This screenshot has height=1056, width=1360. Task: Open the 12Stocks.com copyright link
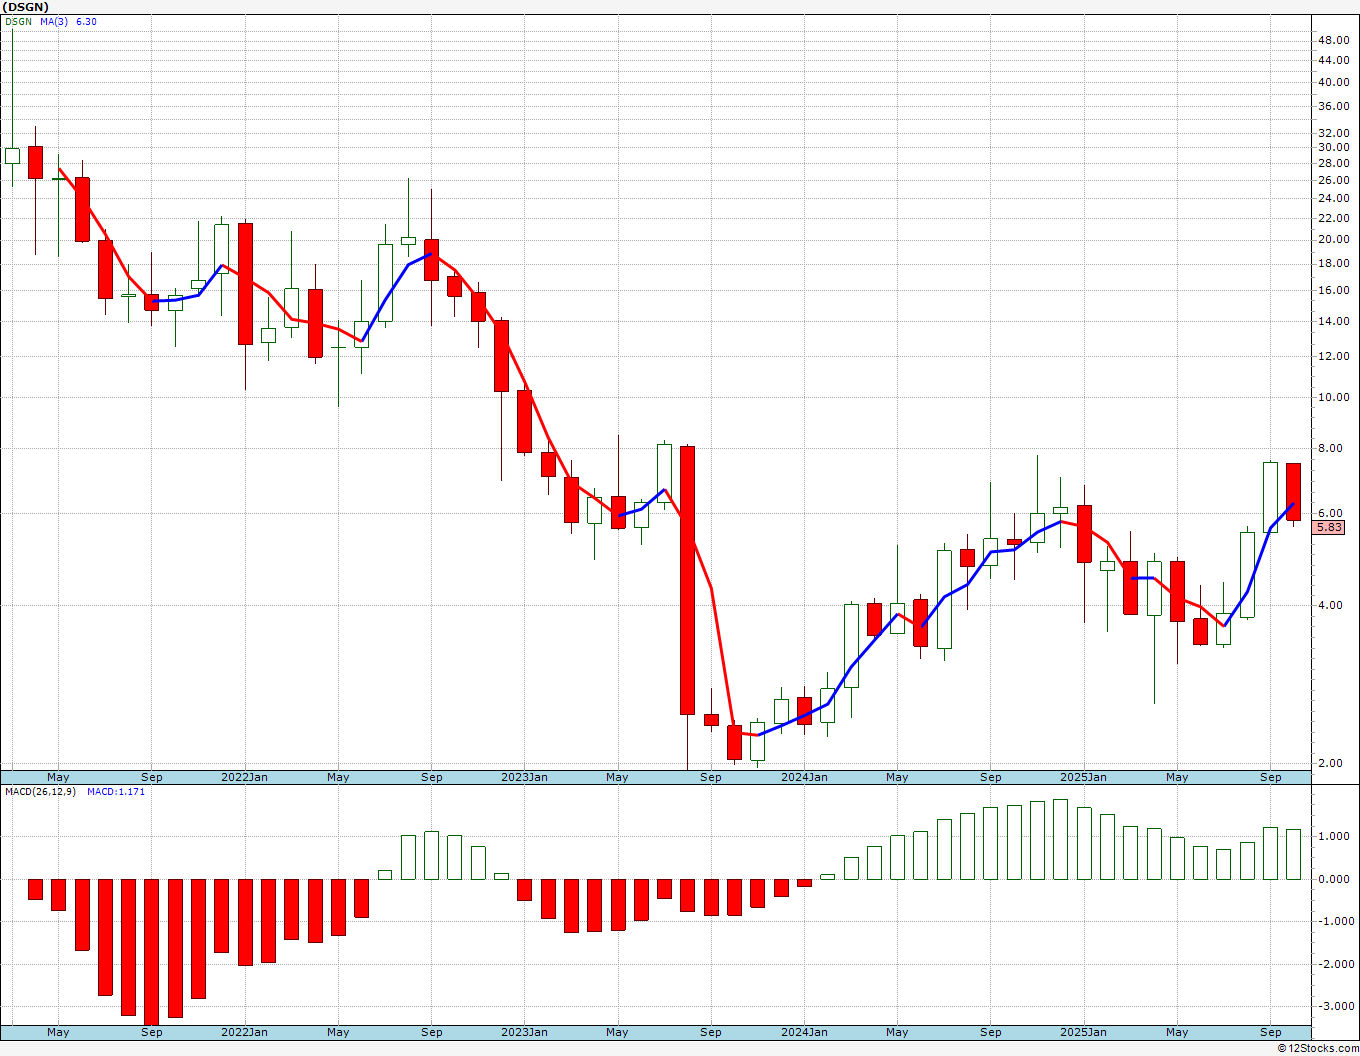(1318, 1048)
